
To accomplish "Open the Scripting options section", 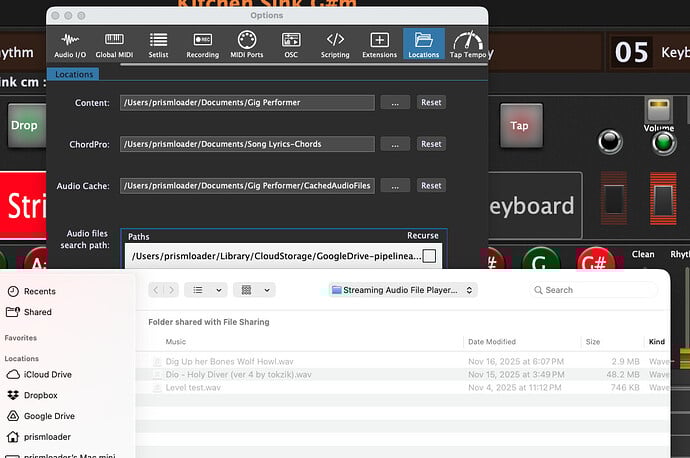I will [335, 45].
